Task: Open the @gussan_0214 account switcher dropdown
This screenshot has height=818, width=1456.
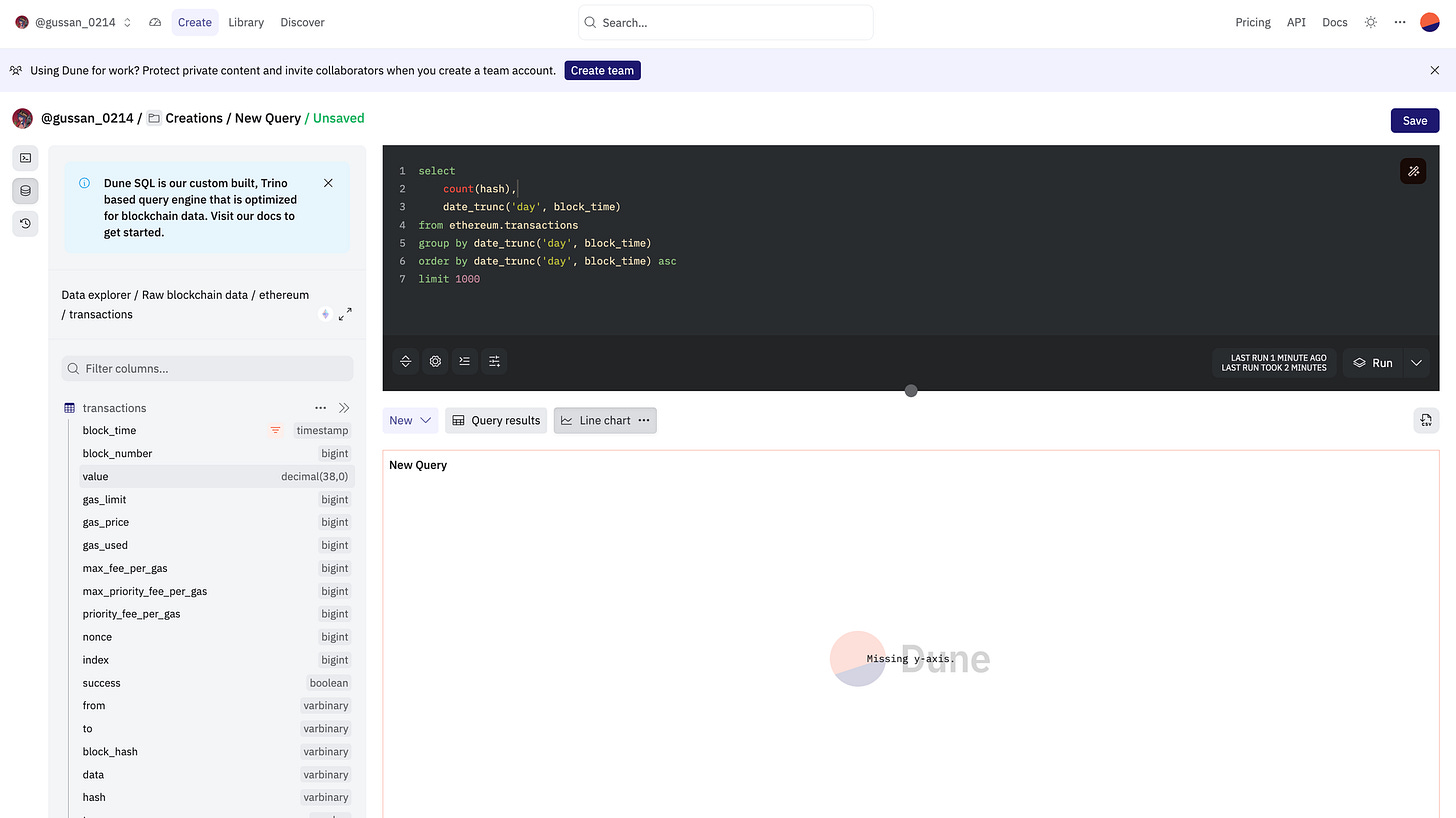Action: [74, 22]
